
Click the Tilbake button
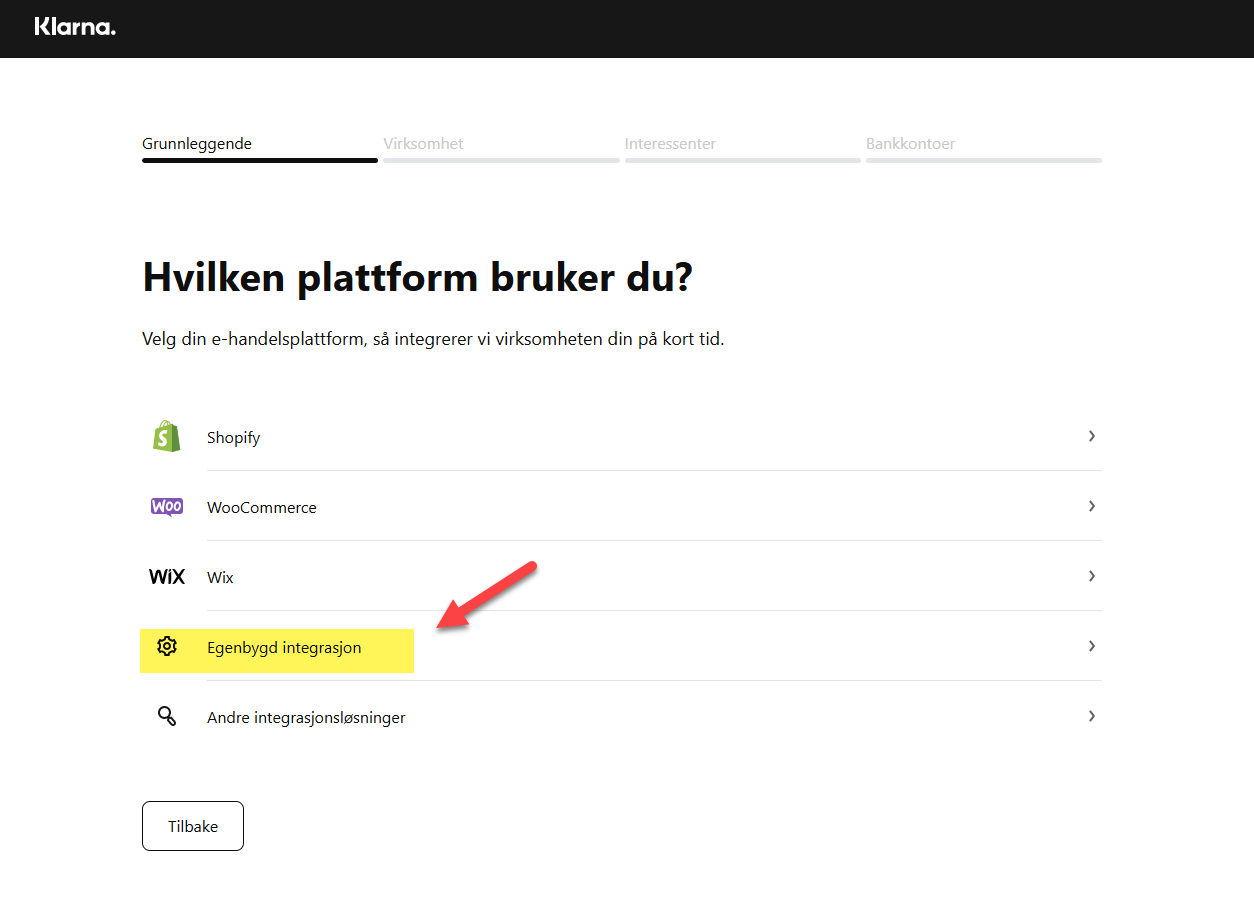coord(193,826)
